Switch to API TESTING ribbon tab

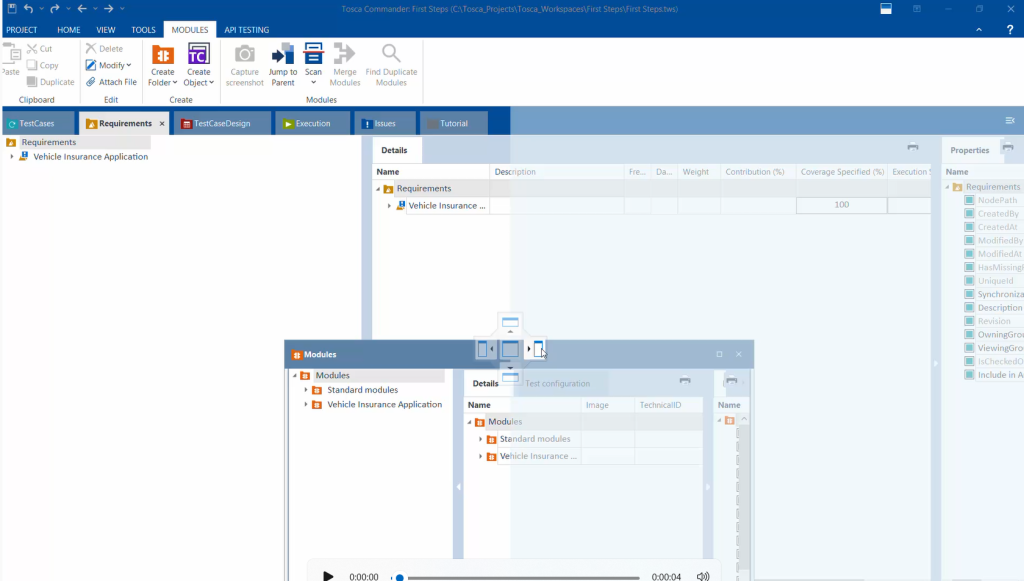coord(247,30)
